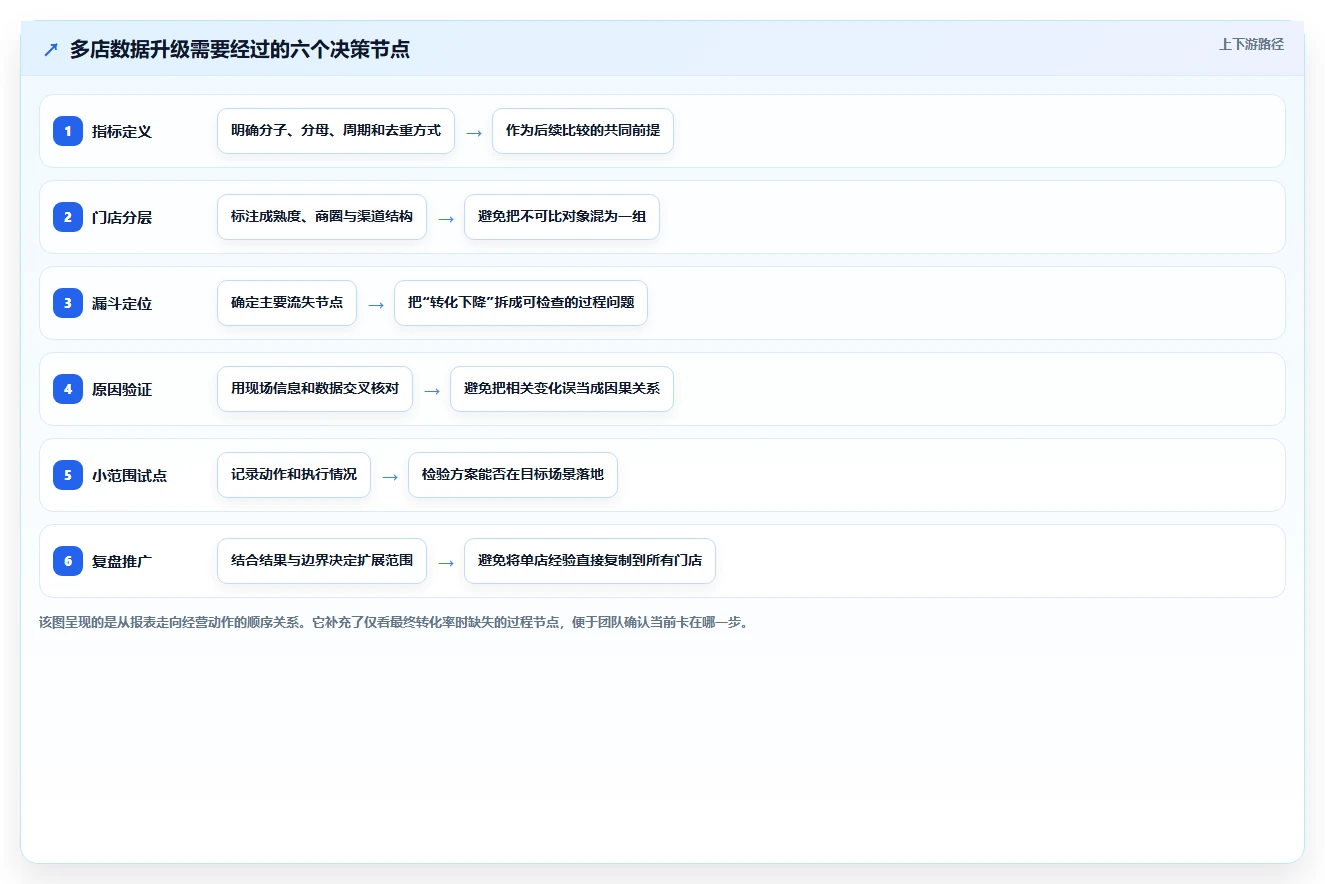Click the 上下游路径 label in header
Viewport: 1325px width, 884px height.
pos(1251,45)
